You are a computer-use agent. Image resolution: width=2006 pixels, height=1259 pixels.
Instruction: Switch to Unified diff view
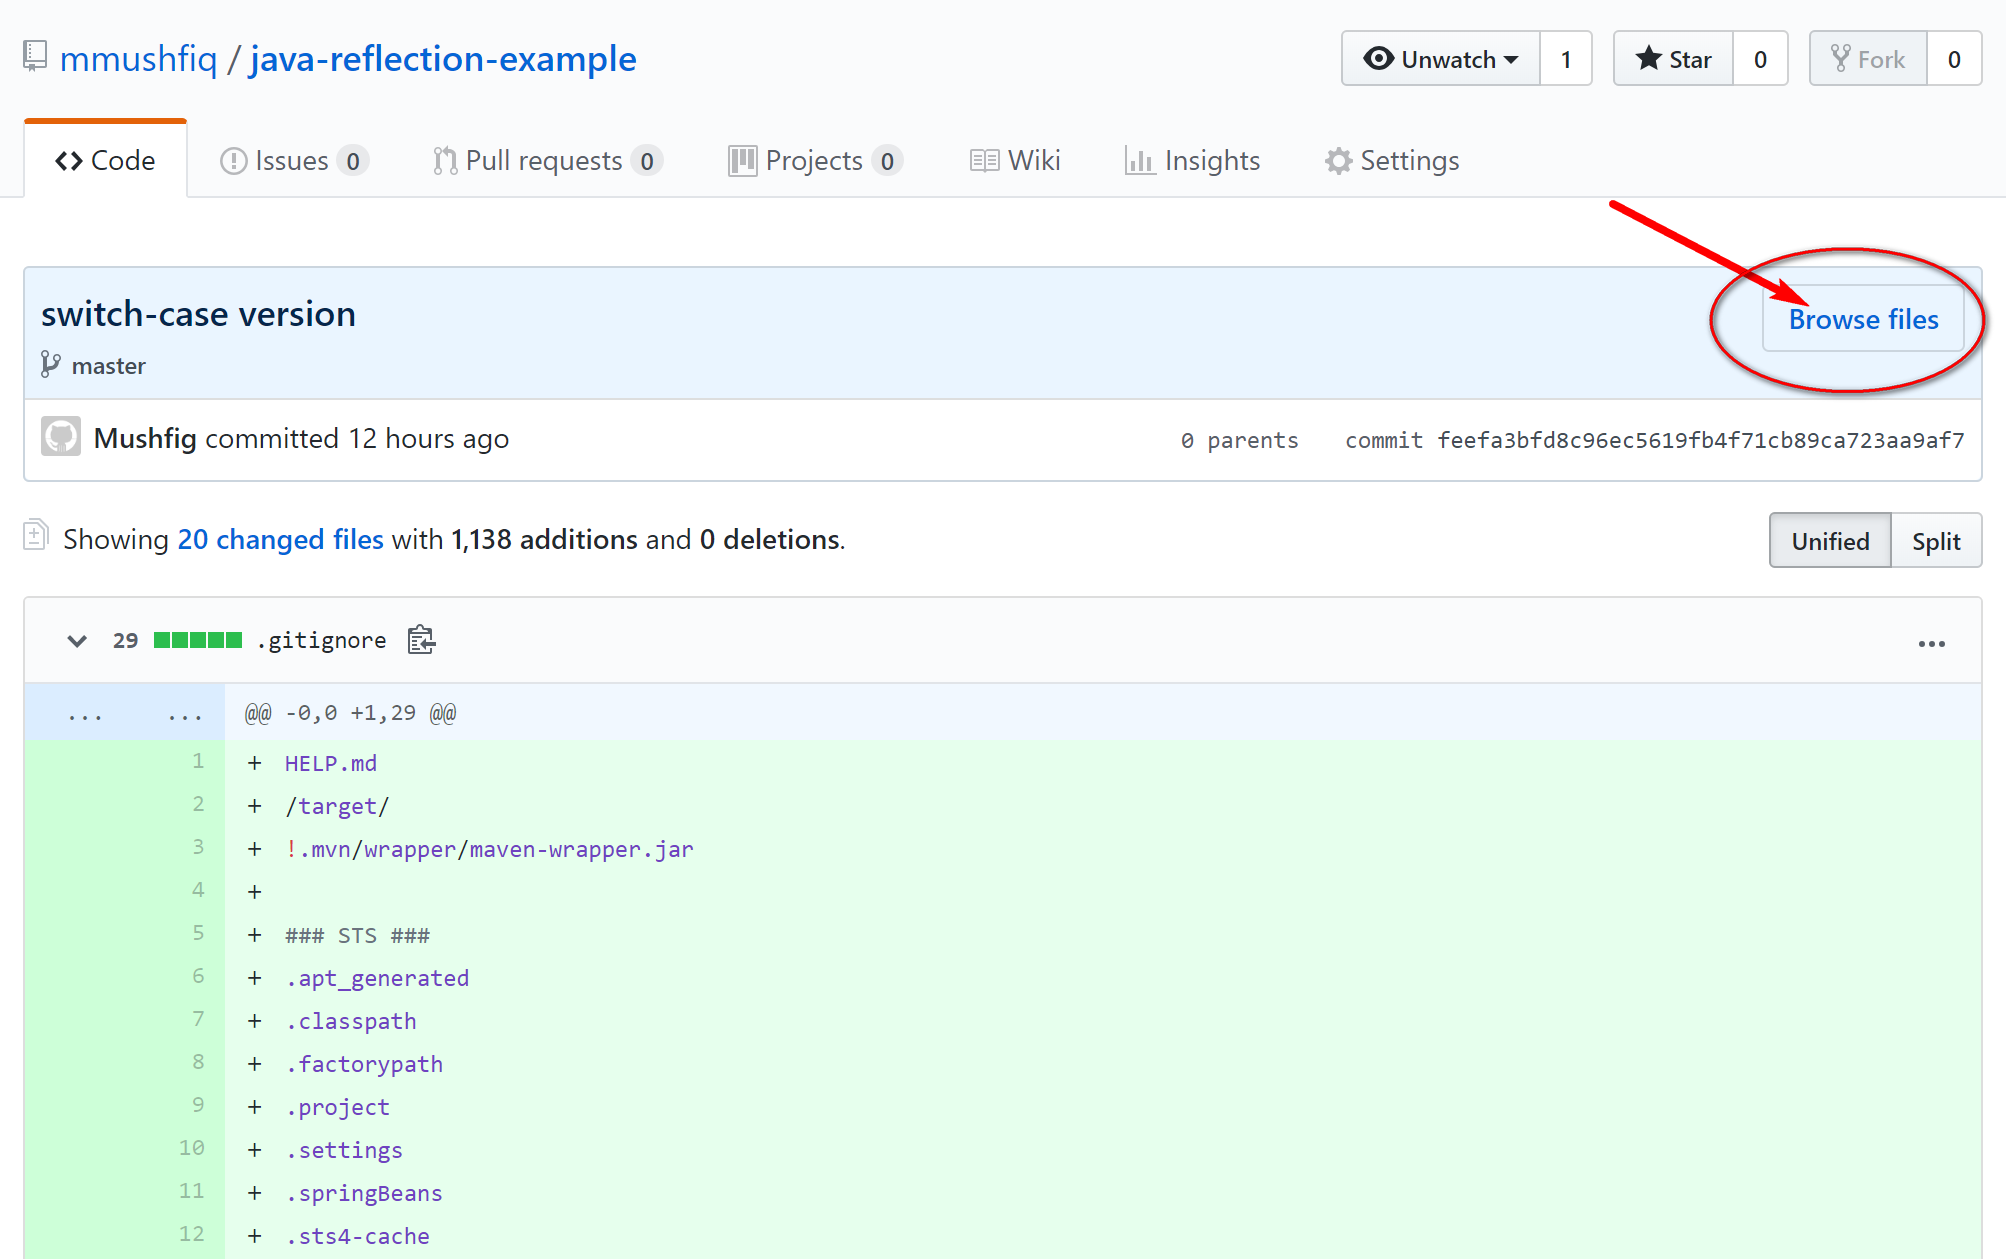[x=1830, y=541]
